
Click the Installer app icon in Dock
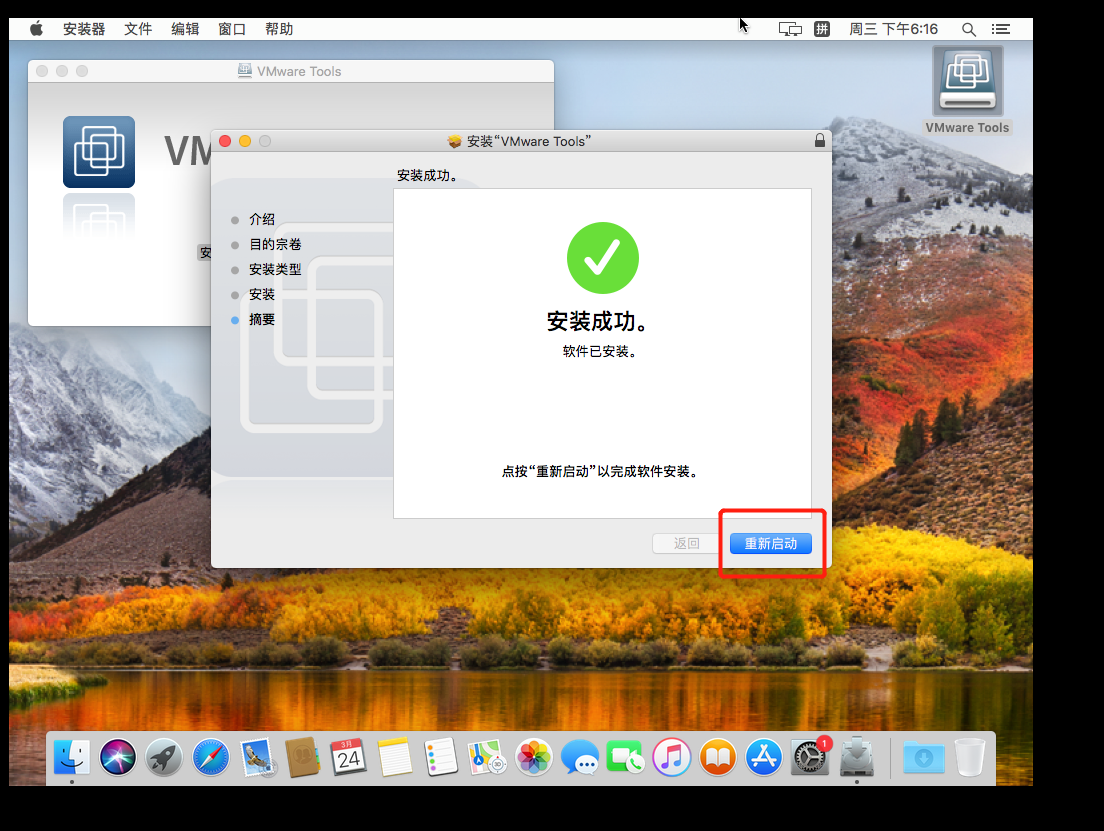click(x=857, y=756)
